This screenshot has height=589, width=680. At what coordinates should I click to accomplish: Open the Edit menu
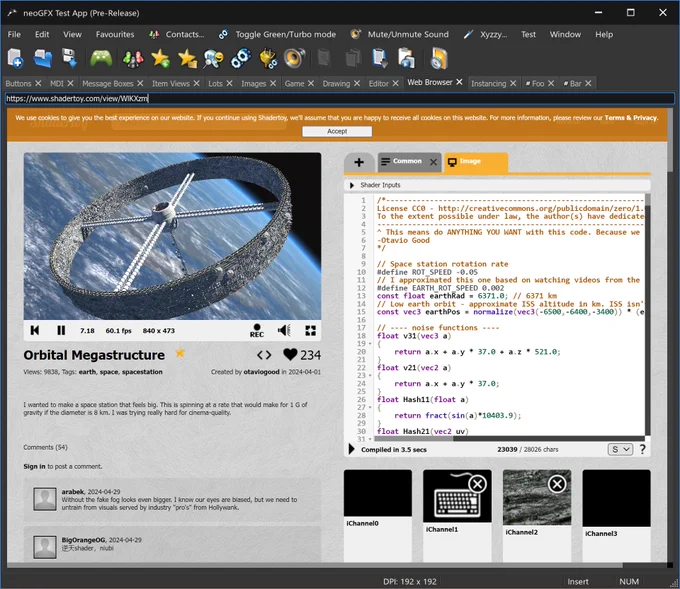click(42, 34)
